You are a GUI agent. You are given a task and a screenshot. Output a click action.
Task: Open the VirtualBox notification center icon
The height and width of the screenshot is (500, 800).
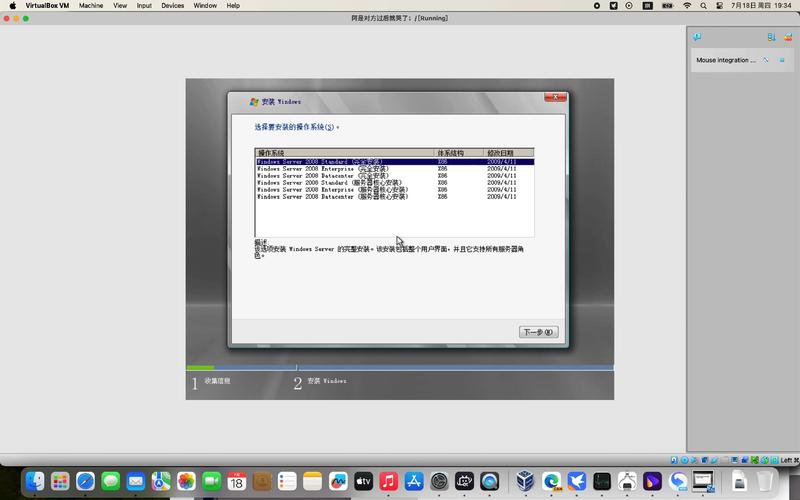(x=697, y=37)
